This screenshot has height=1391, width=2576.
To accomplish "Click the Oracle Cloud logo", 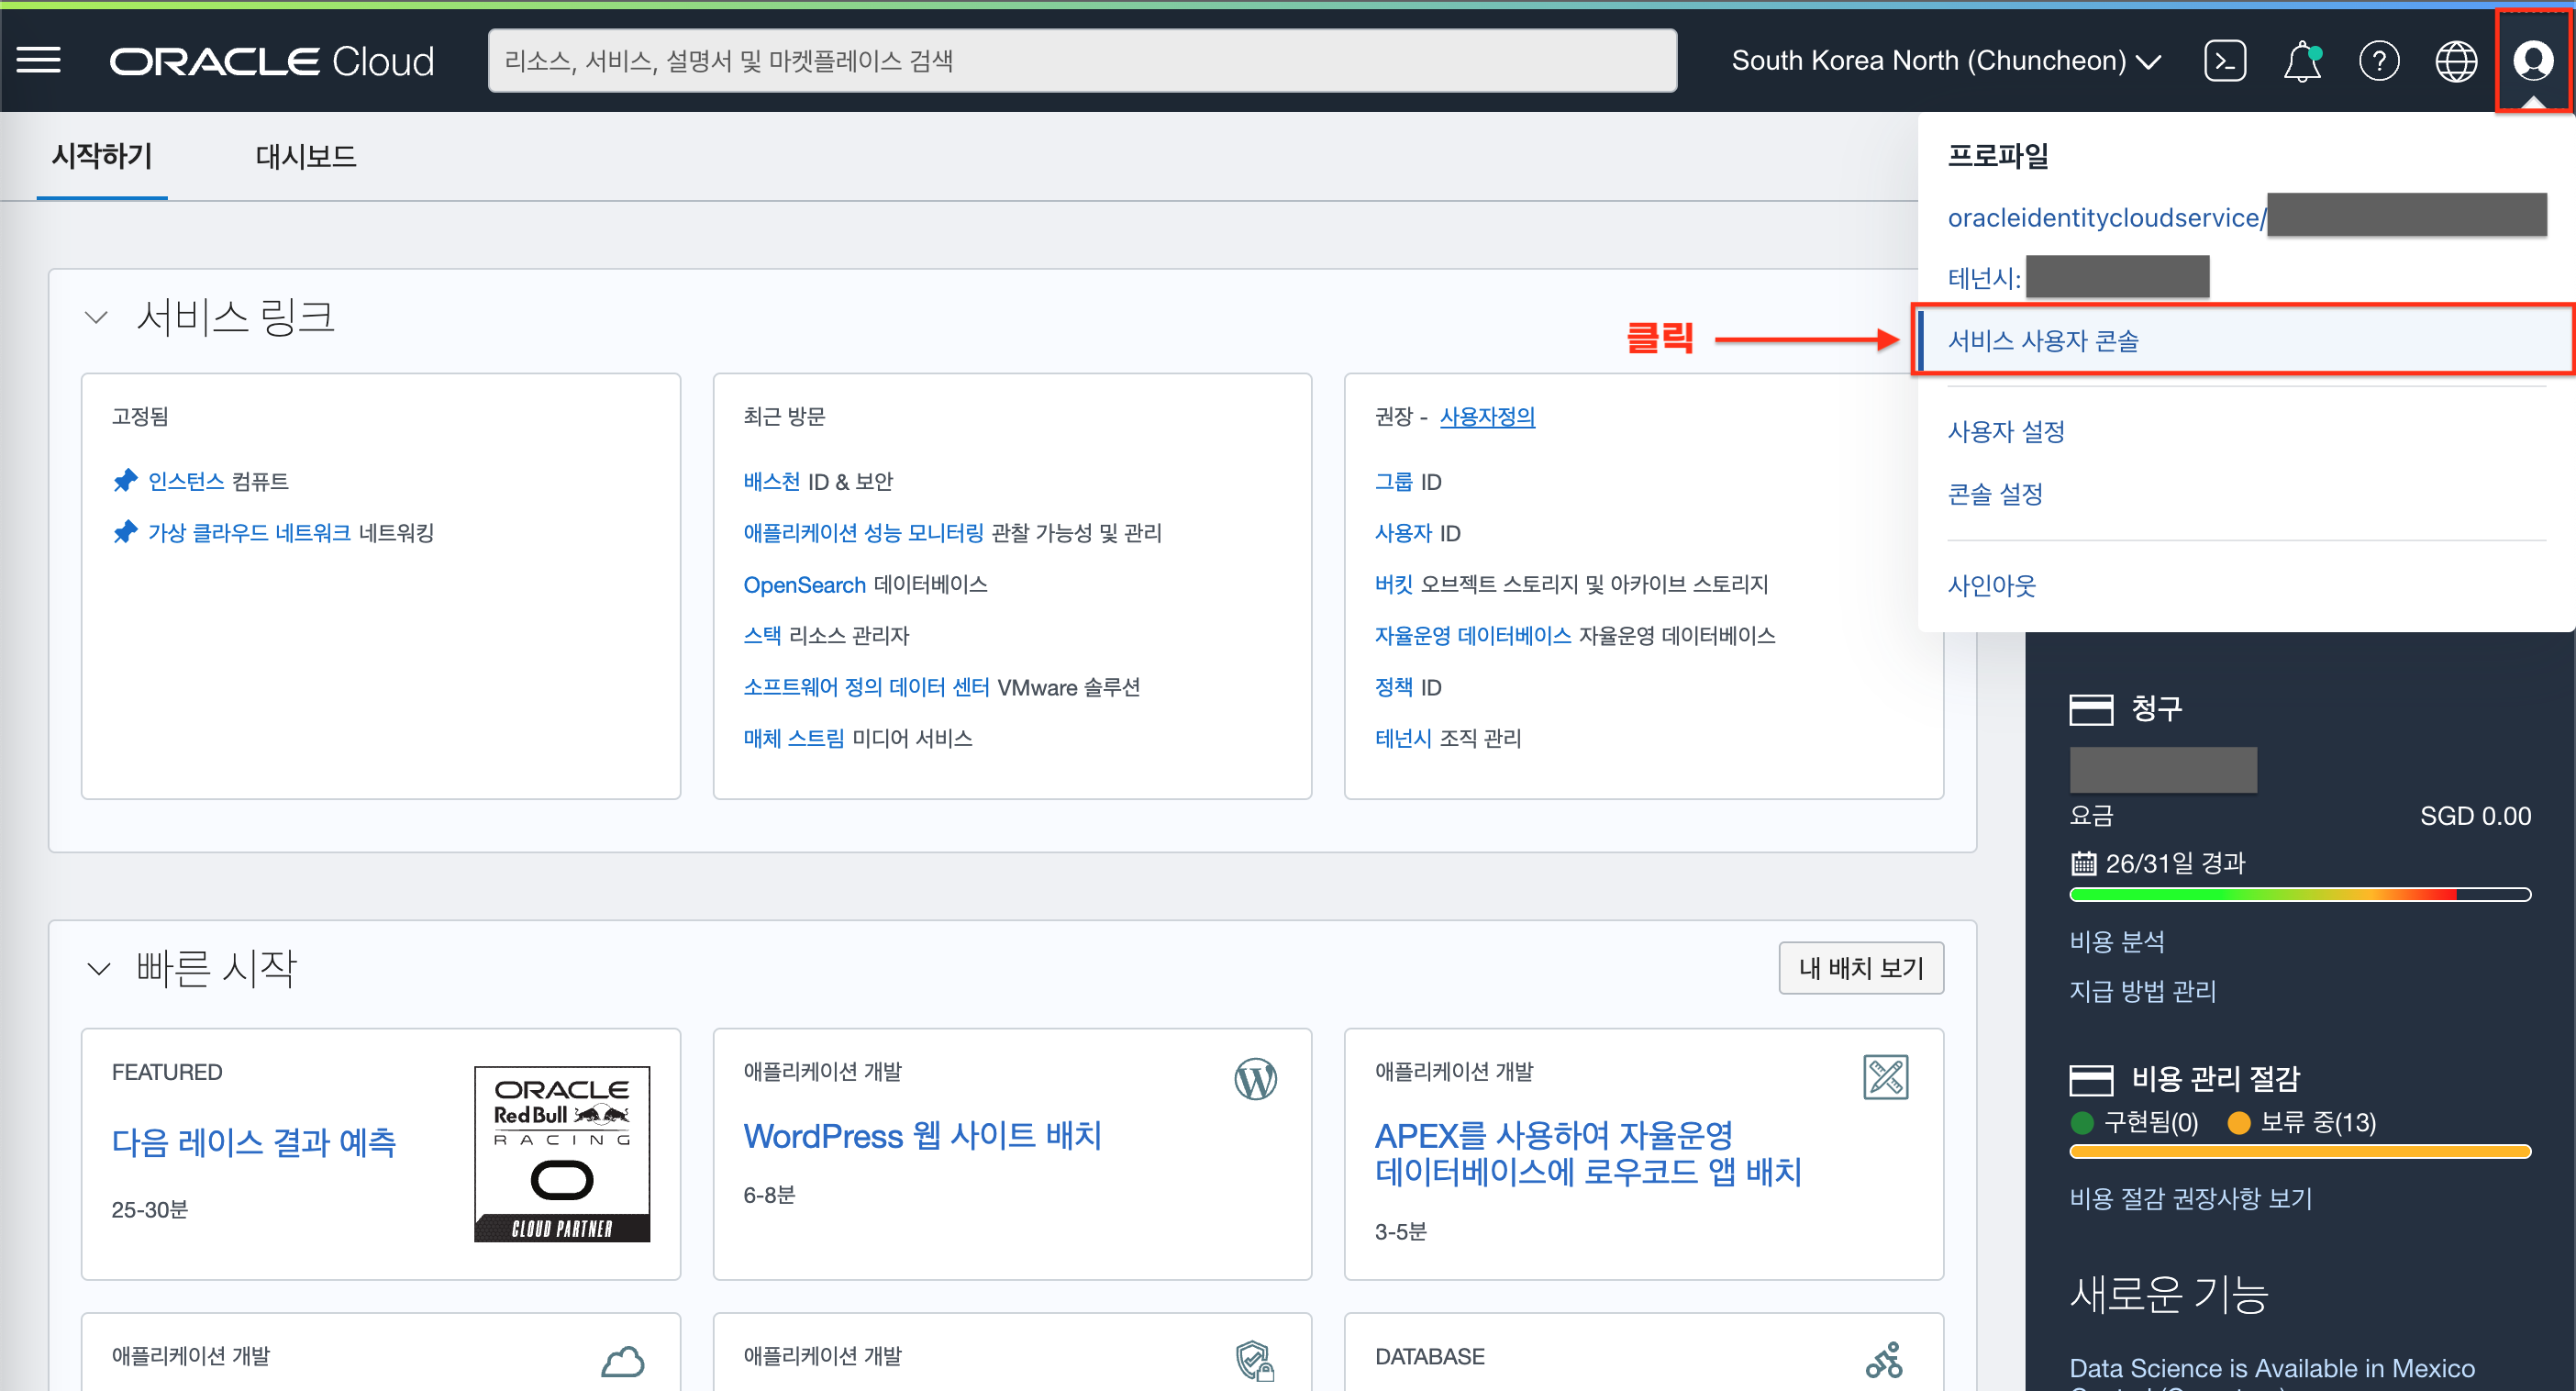I will [272, 61].
